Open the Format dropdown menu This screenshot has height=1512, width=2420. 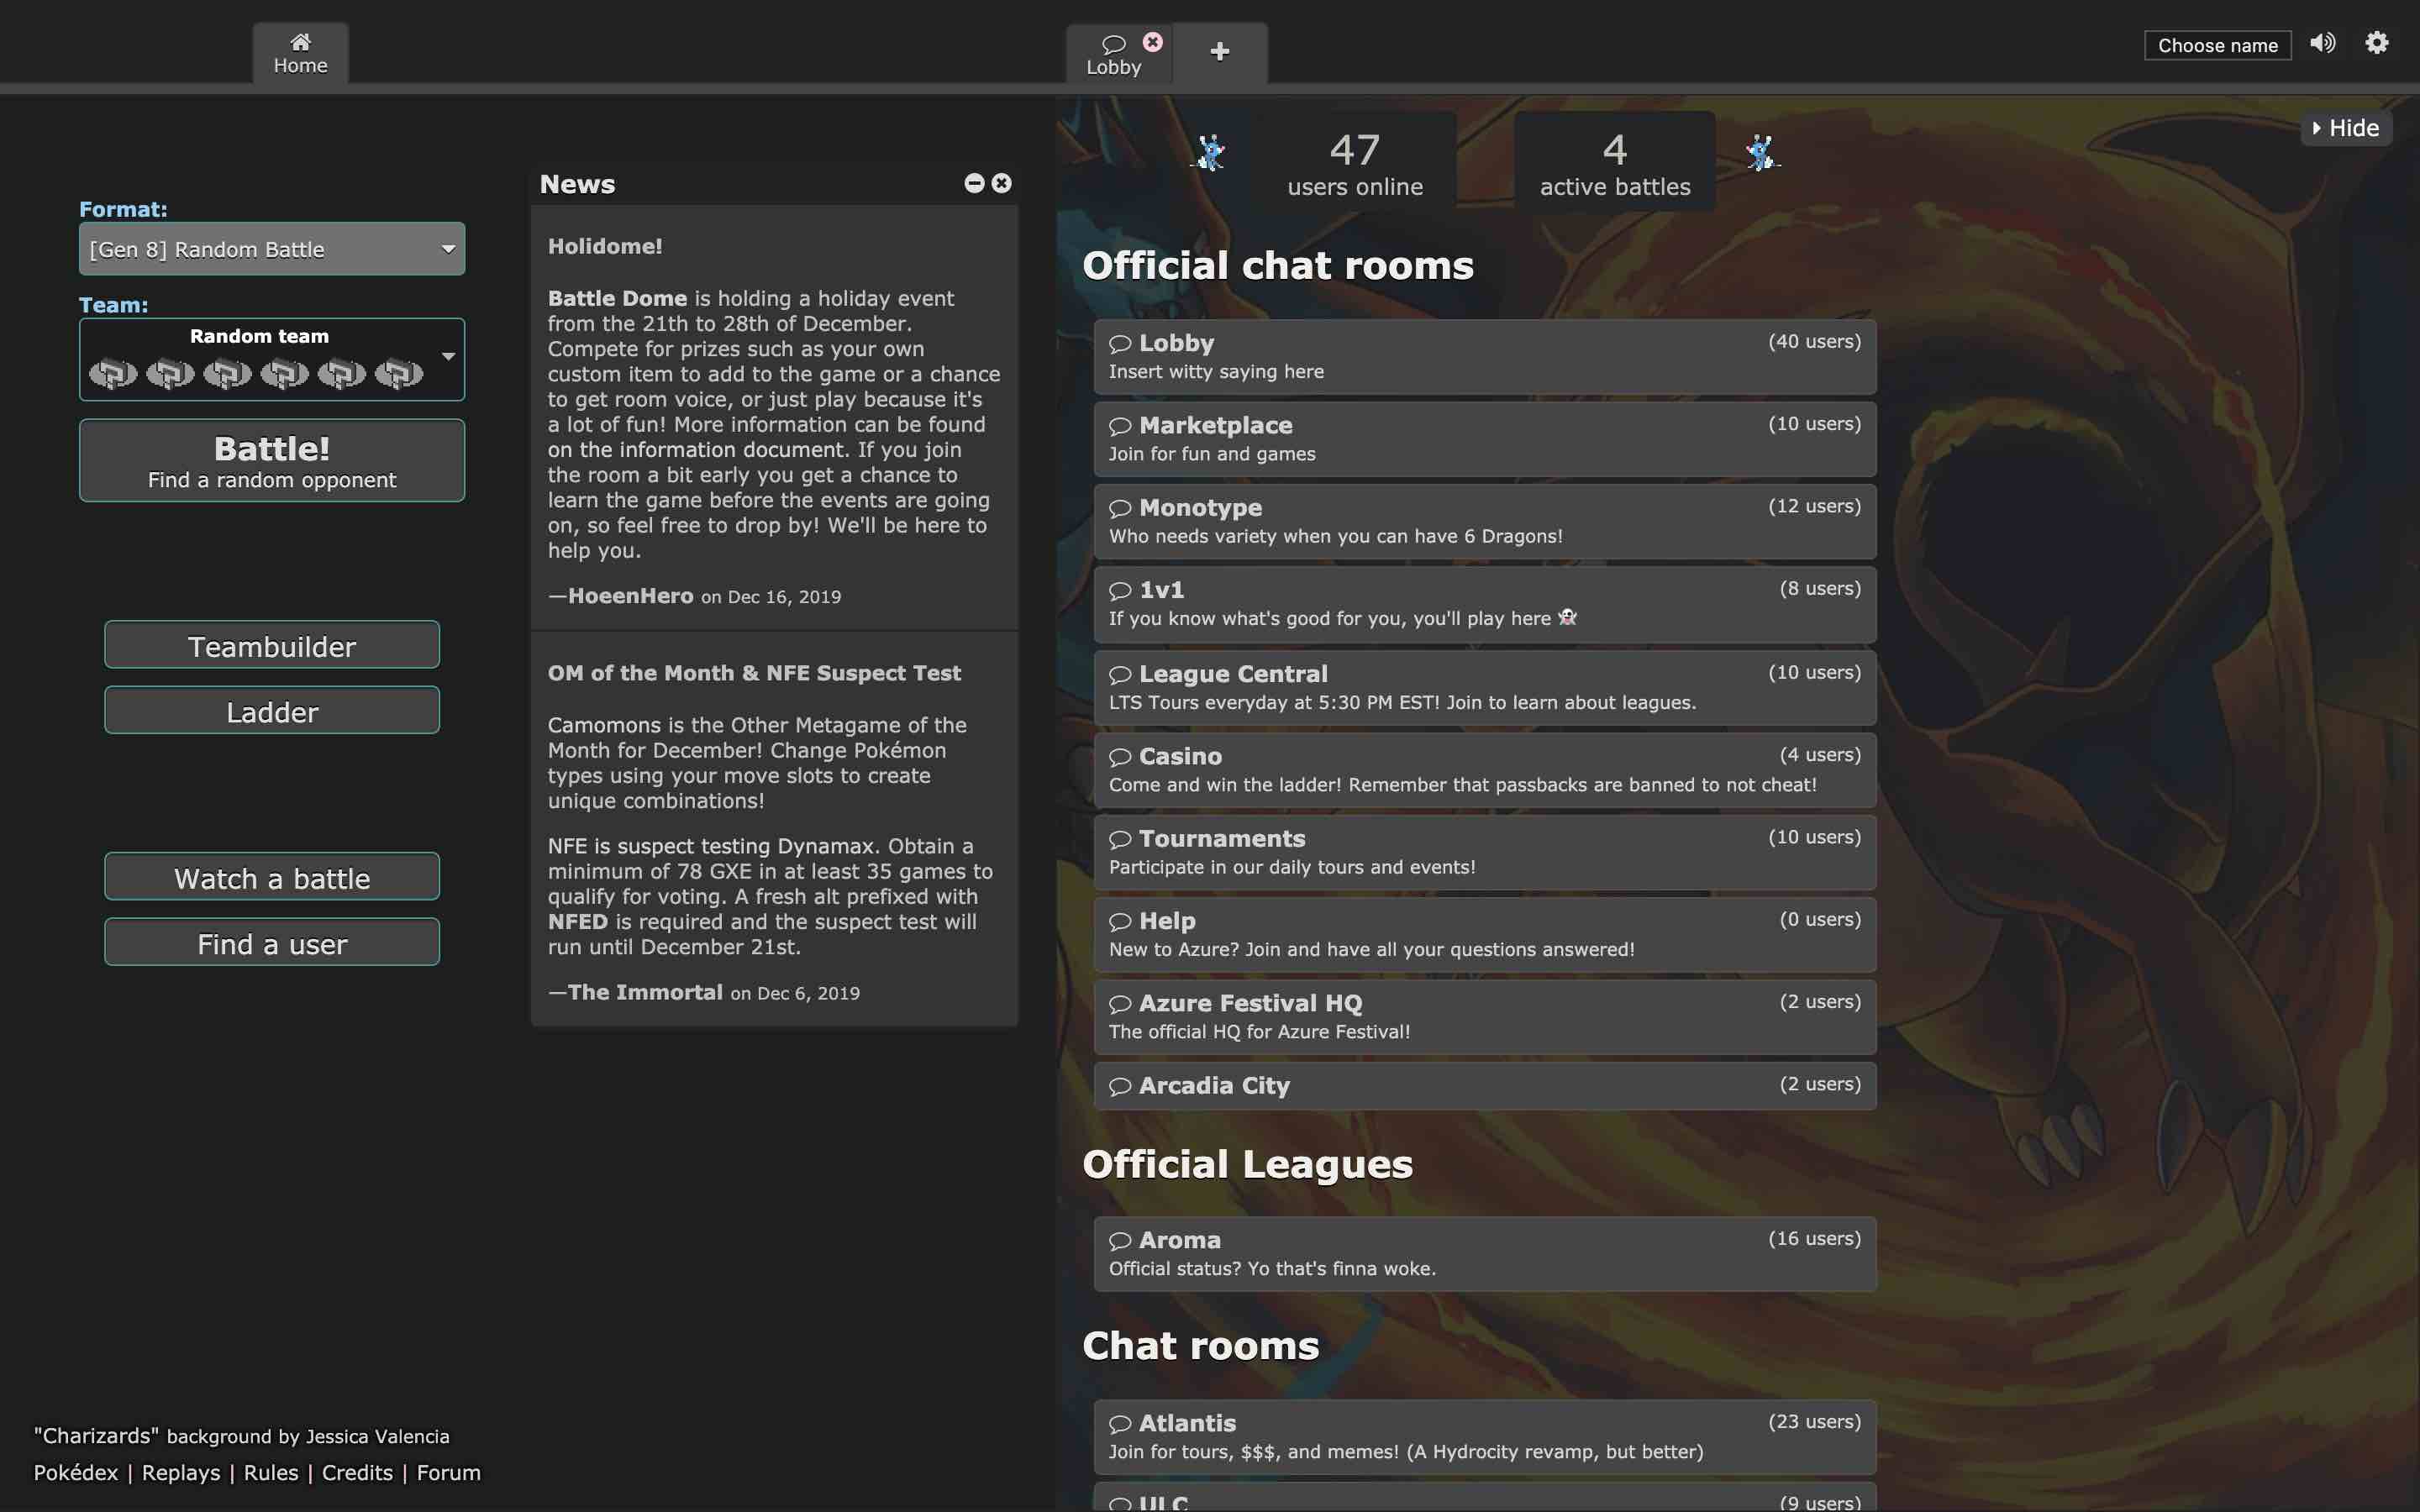tap(271, 249)
